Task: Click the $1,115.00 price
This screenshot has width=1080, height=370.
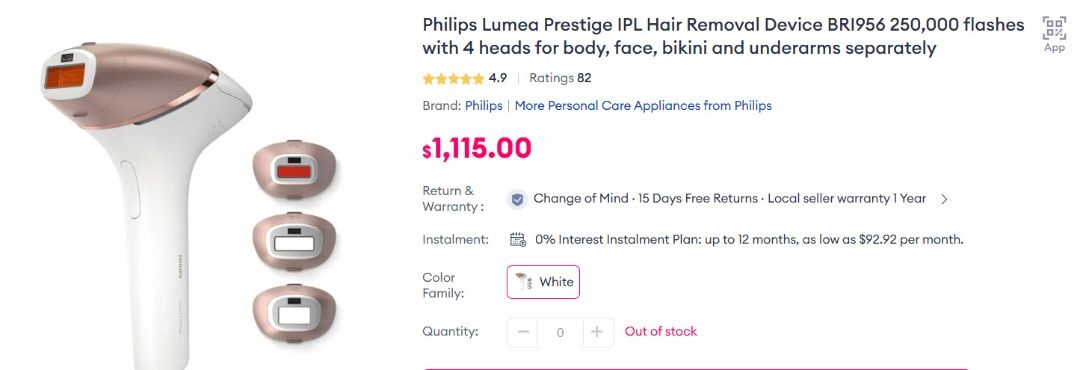Action: [x=477, y=148]
